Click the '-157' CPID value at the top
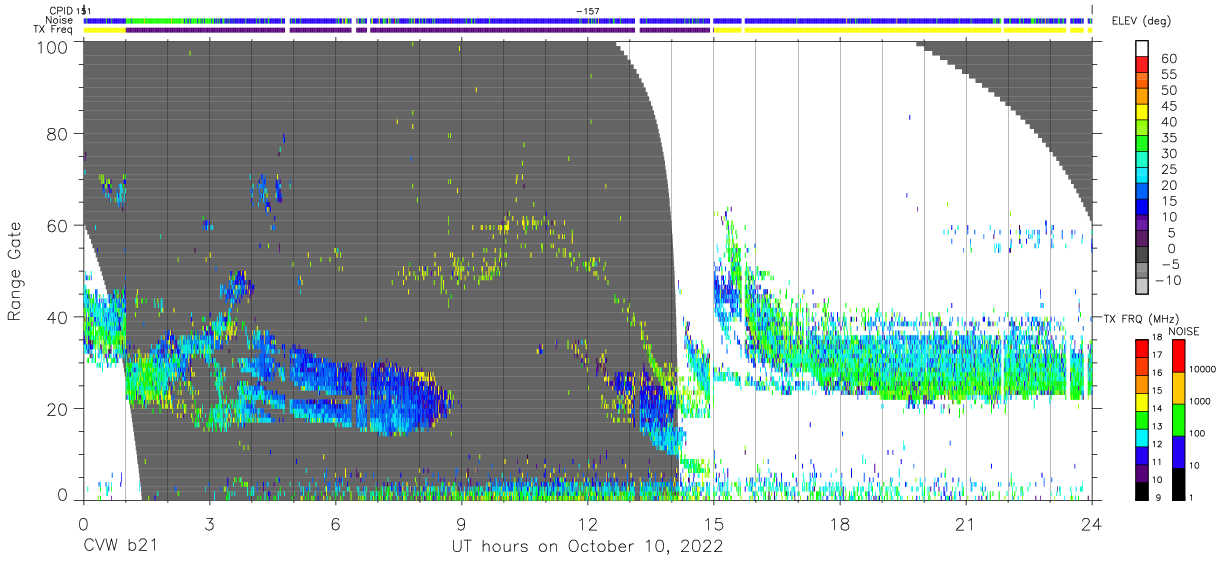Image resolution: width=1228 pixels, height=567 pixels. coord(587,10)
